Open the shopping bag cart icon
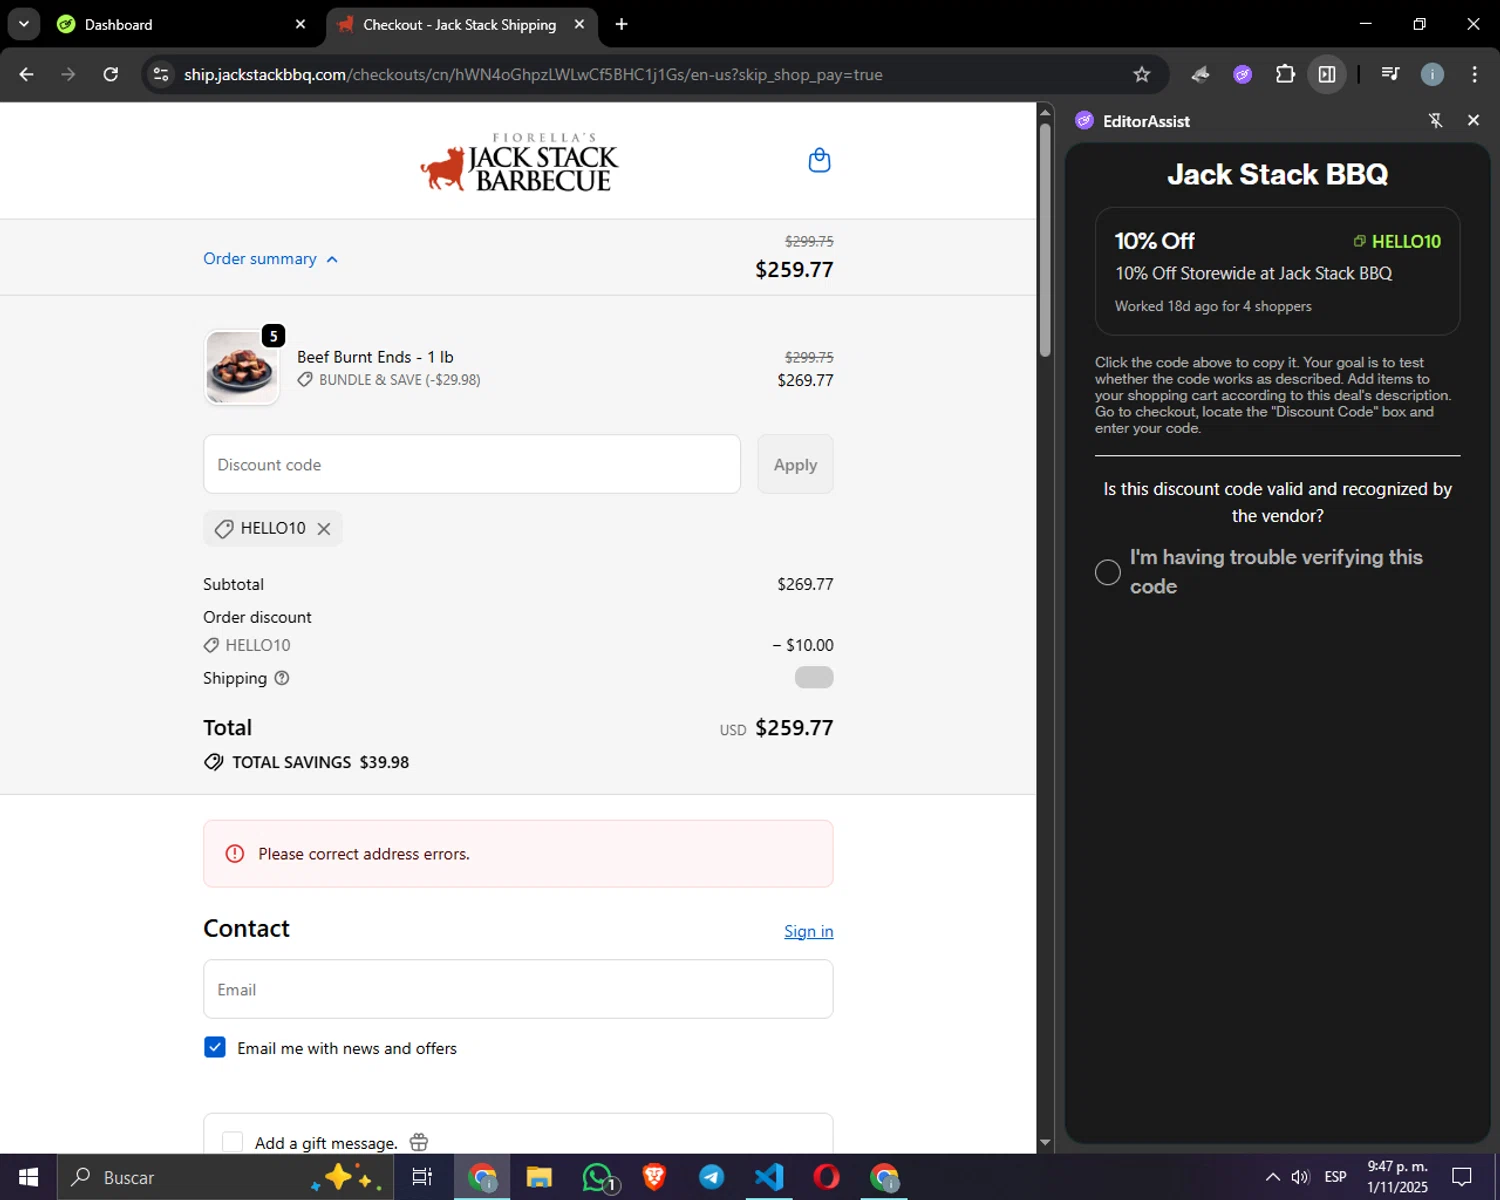The image size is (1500, 1200). (x=819, y=160)
